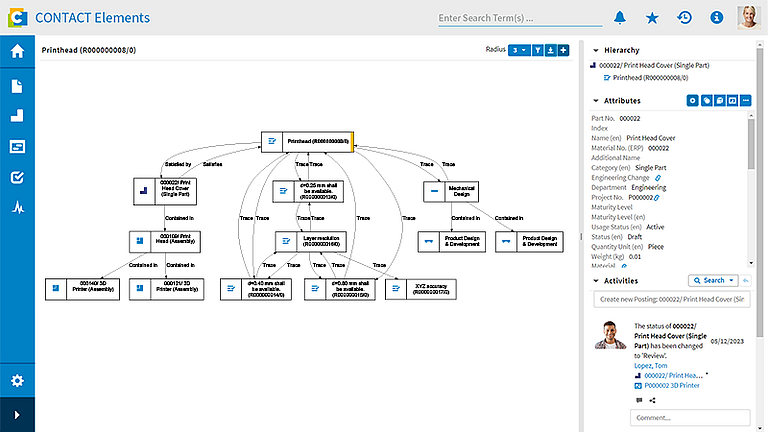Click Attributes toolbar copy icon
The image size is (768, 432).
point(719,100)
